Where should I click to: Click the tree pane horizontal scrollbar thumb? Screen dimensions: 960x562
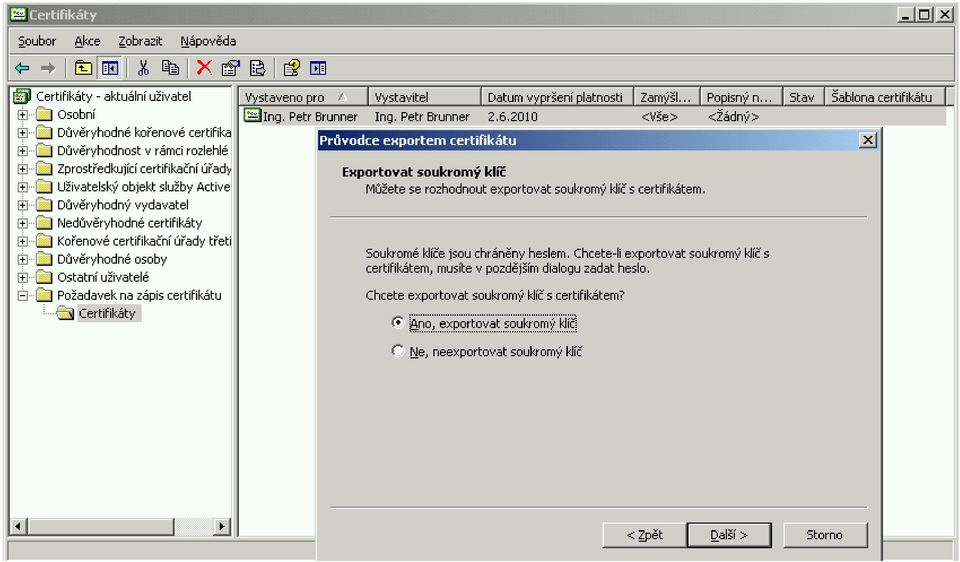[102, 526]
